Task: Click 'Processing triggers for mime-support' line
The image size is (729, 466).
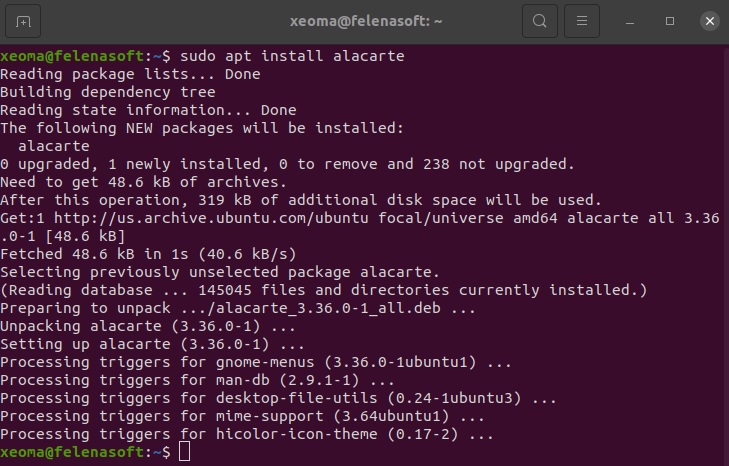Action: 242,416
